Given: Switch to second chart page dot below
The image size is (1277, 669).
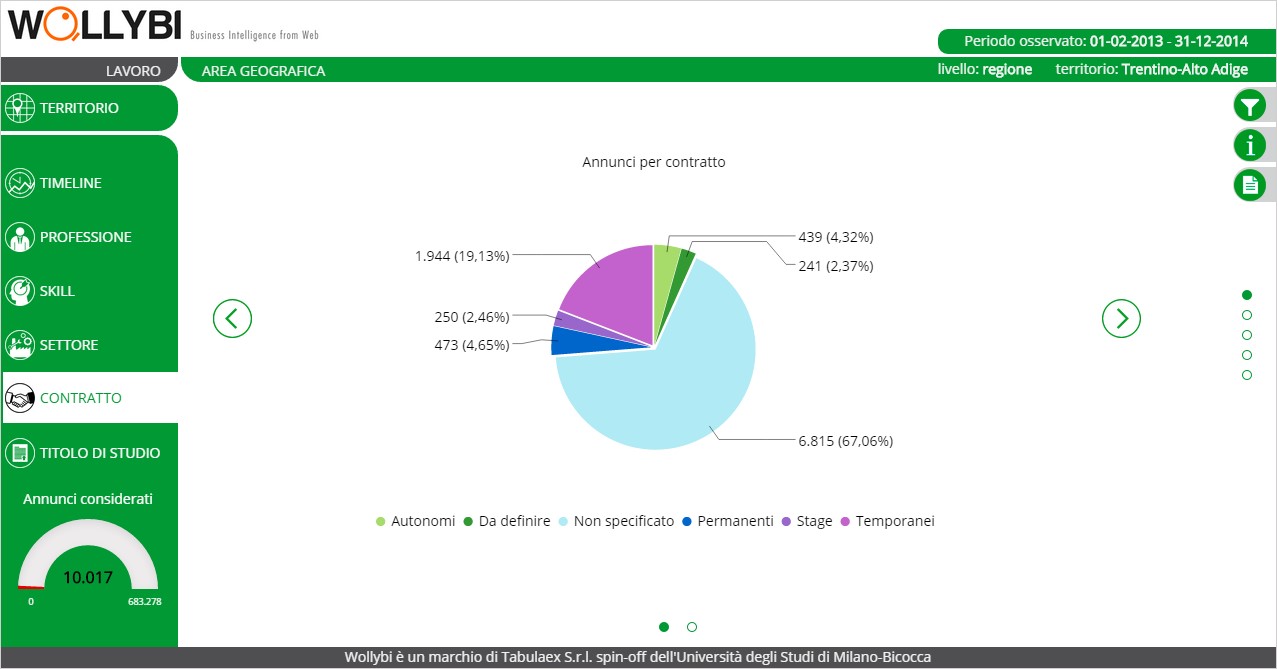Looking at the screenshot, I should (692, 627).
